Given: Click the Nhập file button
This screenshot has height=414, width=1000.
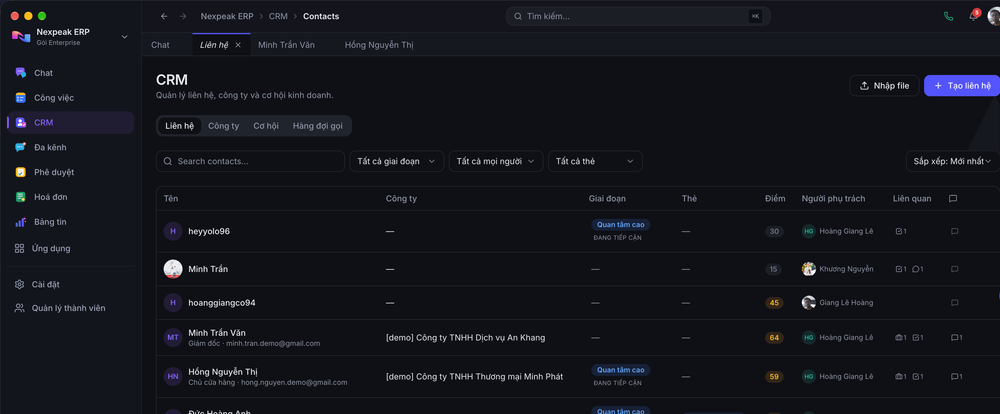Looking at the screenshot, I should (884, 86).
